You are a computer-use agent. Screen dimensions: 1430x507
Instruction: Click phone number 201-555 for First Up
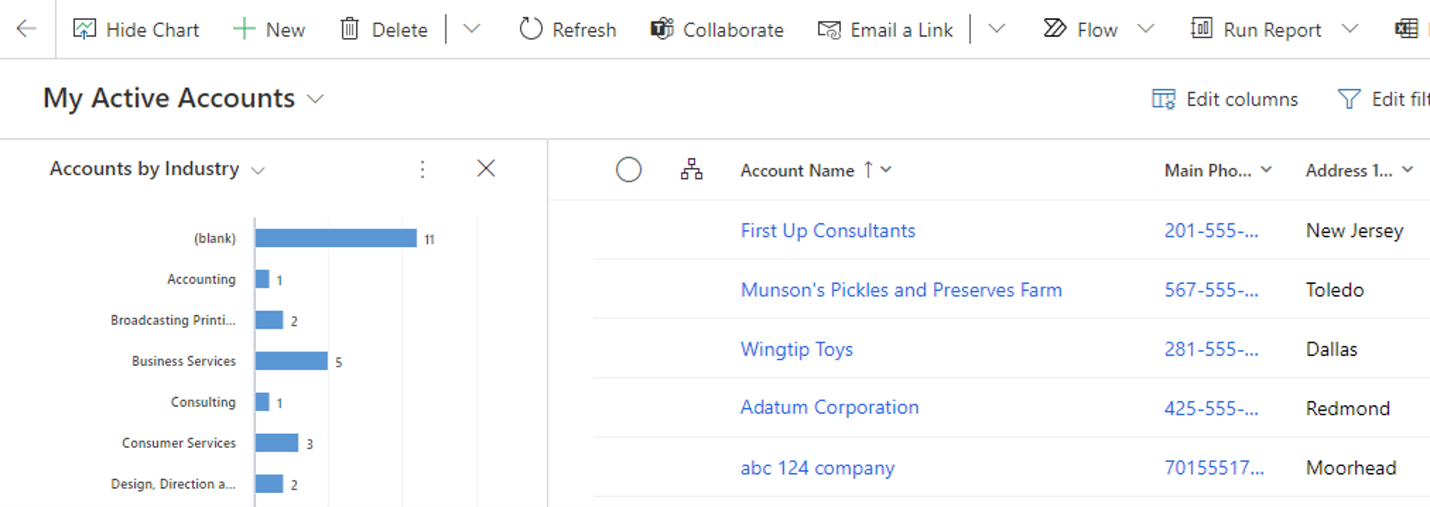pyautogui.click(x=1212, y=231)
